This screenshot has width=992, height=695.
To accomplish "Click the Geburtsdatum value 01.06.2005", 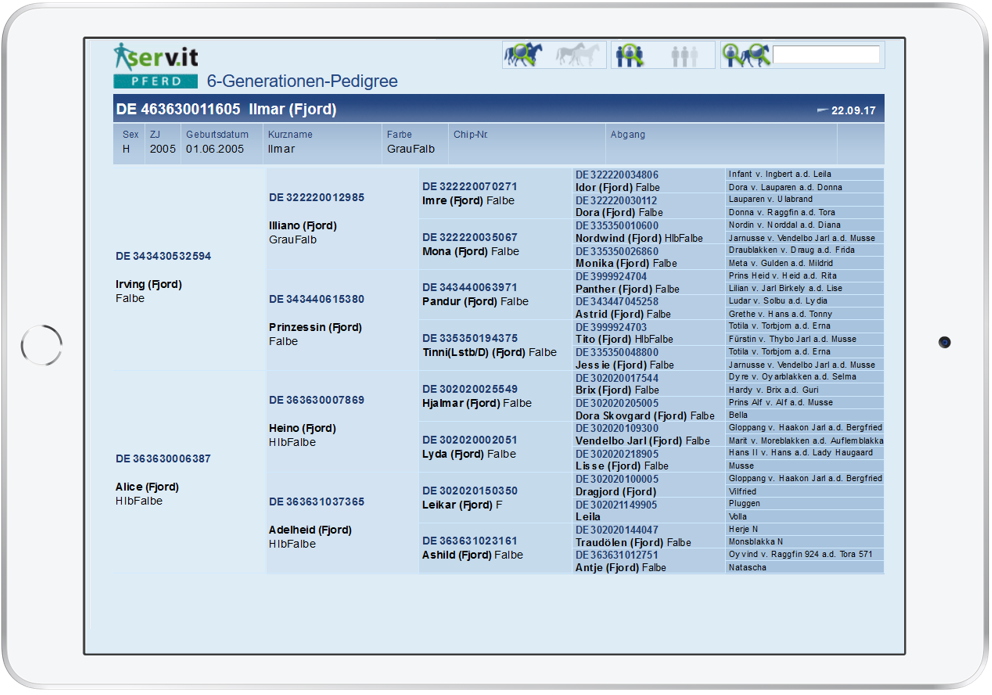I will 214,149.
